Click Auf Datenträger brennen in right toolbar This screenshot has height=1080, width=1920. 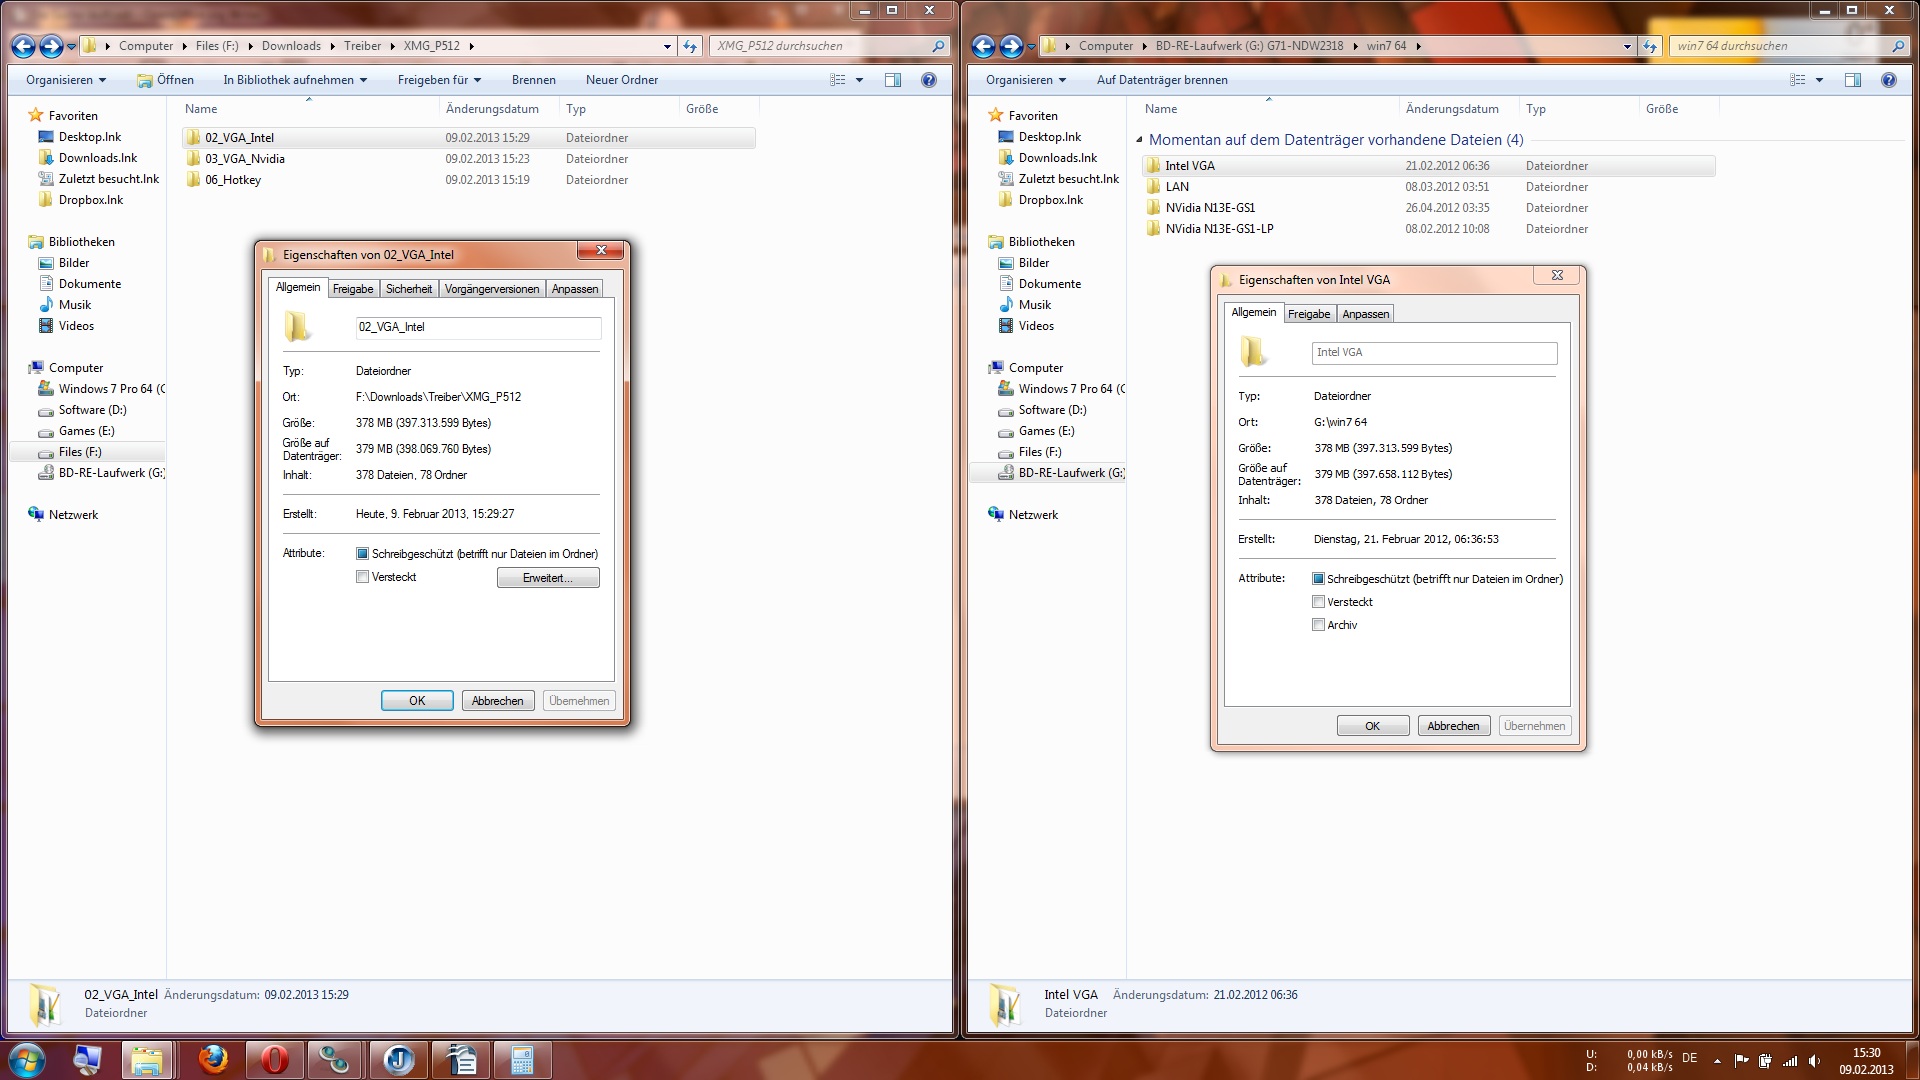[1161, 80]
